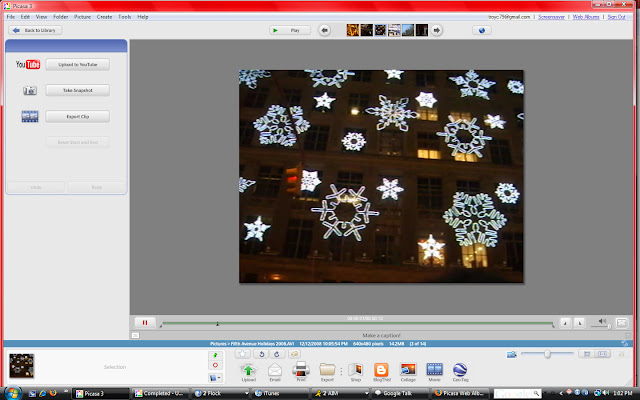Click the Movie maker icon

click(433, 370)
